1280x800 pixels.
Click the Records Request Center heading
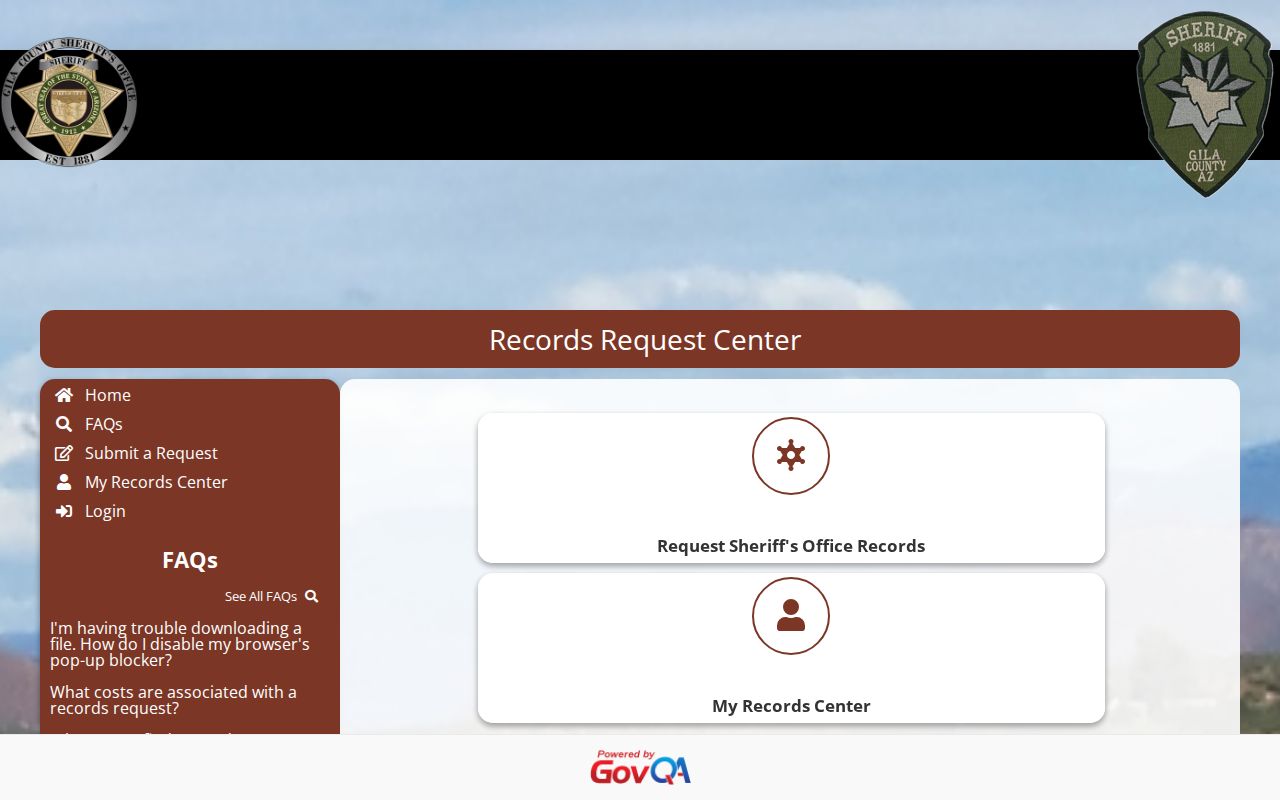(x=645, y=340)
